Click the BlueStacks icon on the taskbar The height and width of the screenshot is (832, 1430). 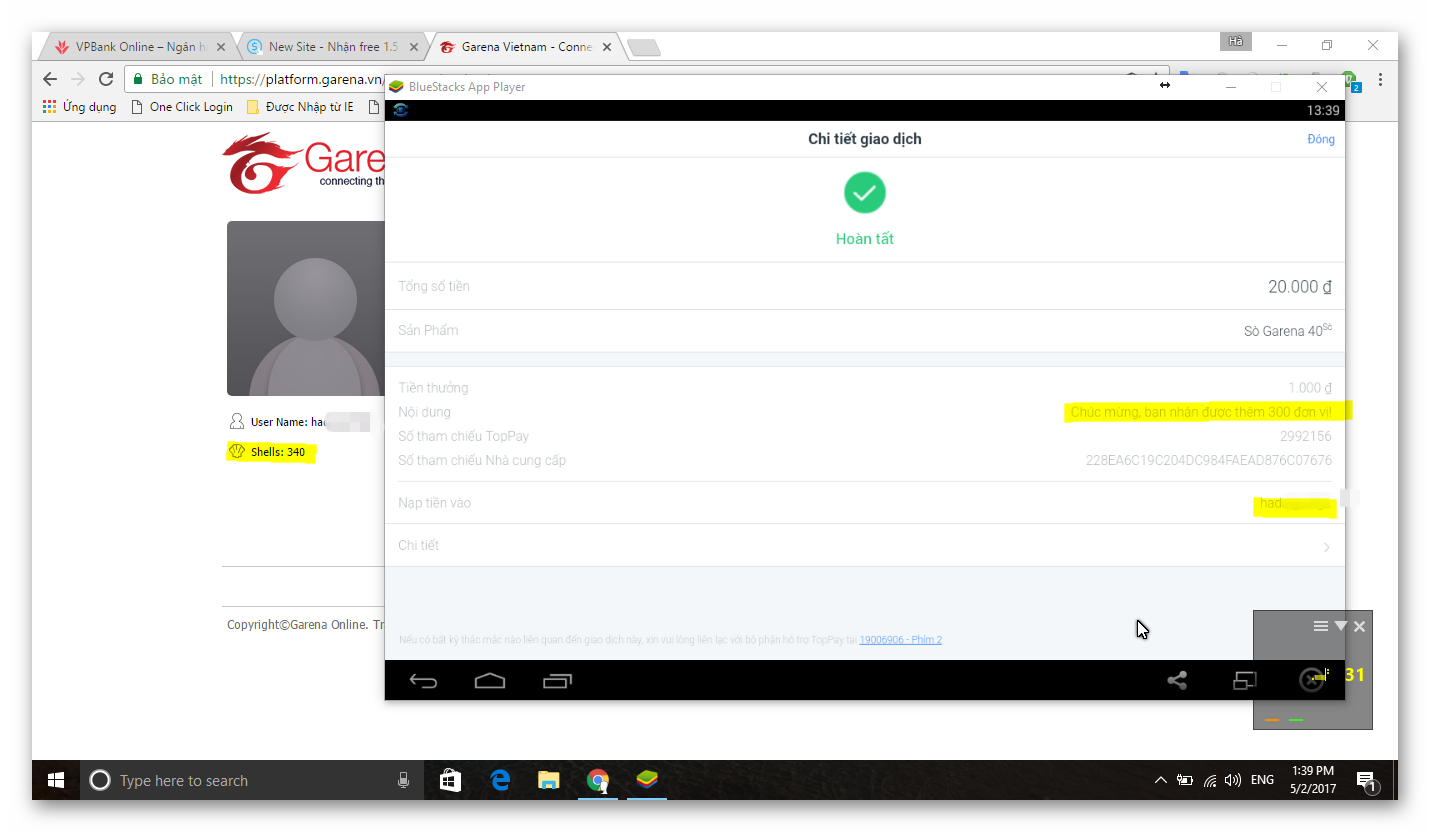(647, 780)
